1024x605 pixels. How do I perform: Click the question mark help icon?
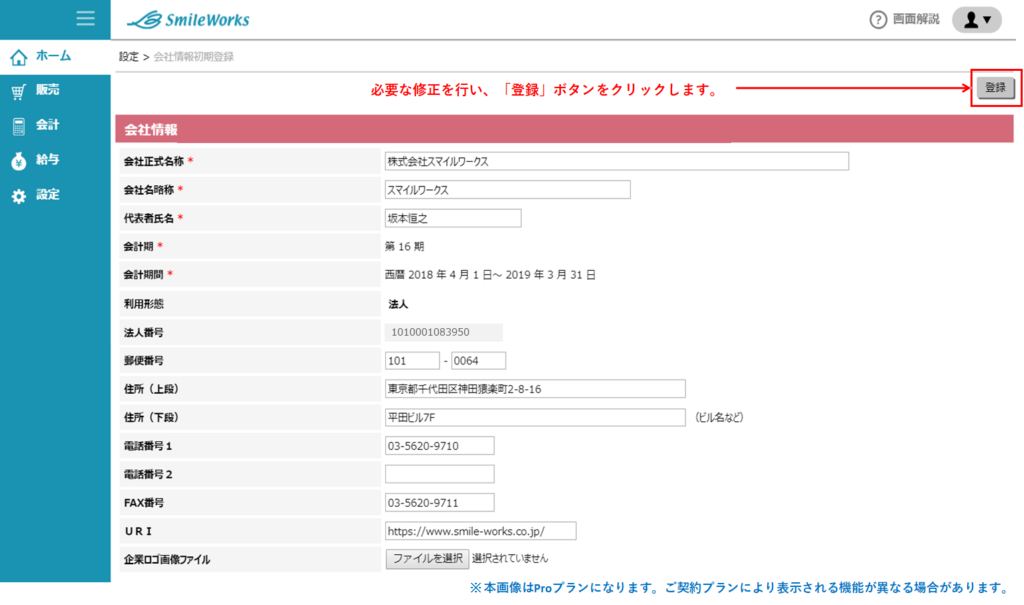(x=878, y=20)
